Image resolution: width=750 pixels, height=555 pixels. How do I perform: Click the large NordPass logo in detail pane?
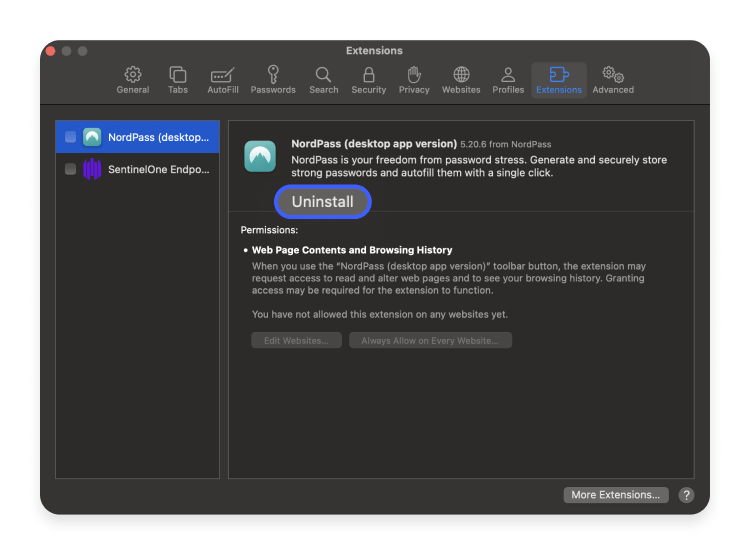pos(260,156)
